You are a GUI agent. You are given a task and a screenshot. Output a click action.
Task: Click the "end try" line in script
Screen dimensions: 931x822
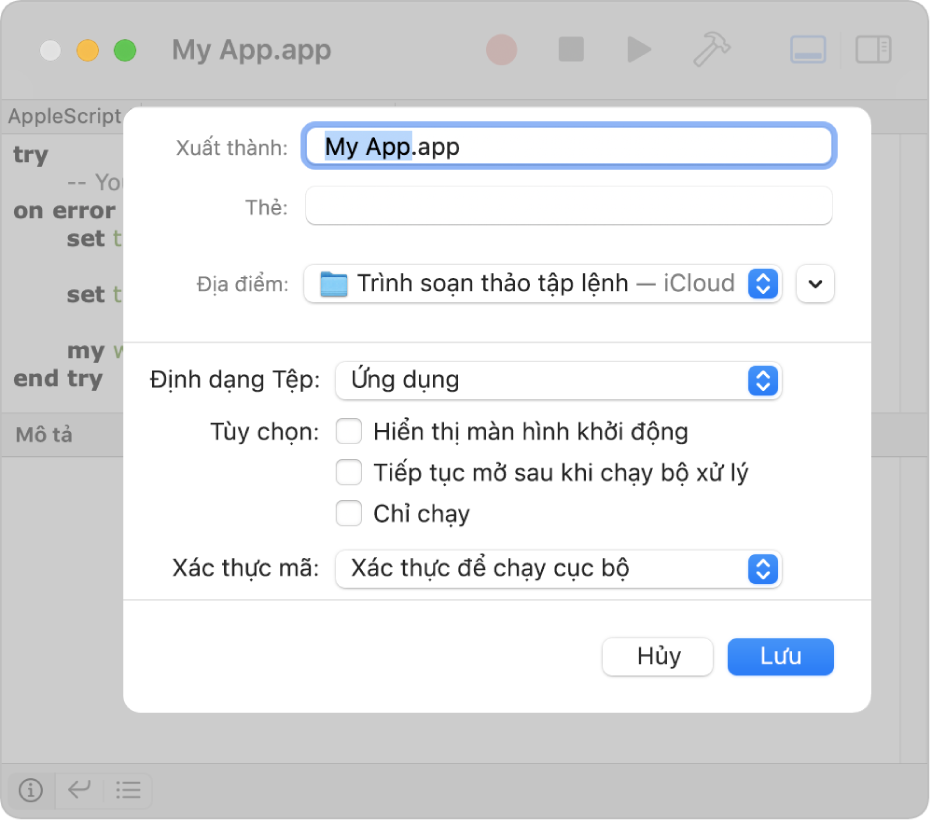(58, 378)
